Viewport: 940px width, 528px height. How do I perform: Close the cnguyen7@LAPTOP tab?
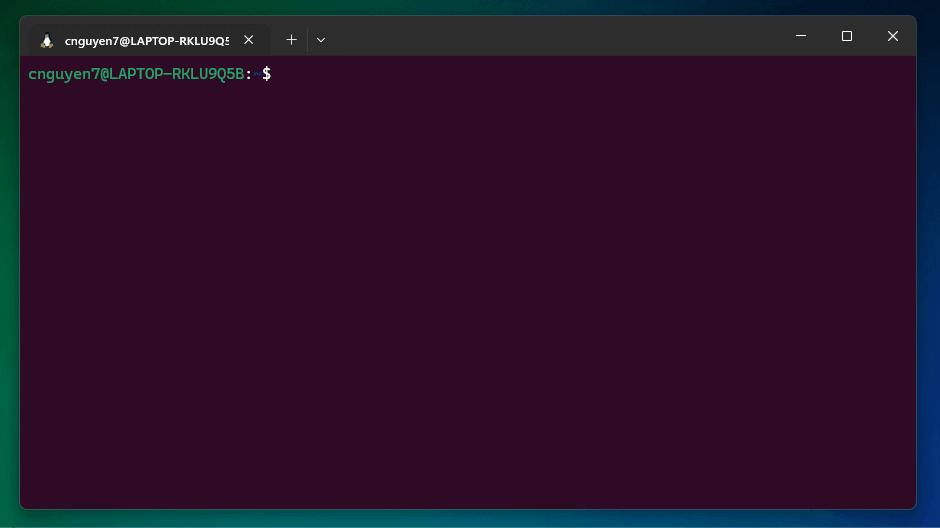(x=248, y=40)
